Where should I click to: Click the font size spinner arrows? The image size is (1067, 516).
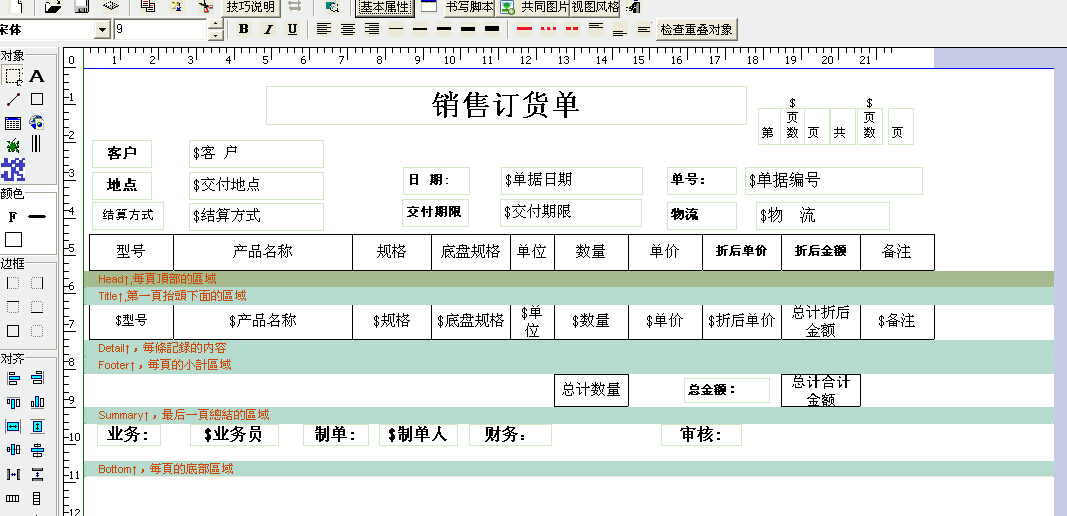coord(215,29)
